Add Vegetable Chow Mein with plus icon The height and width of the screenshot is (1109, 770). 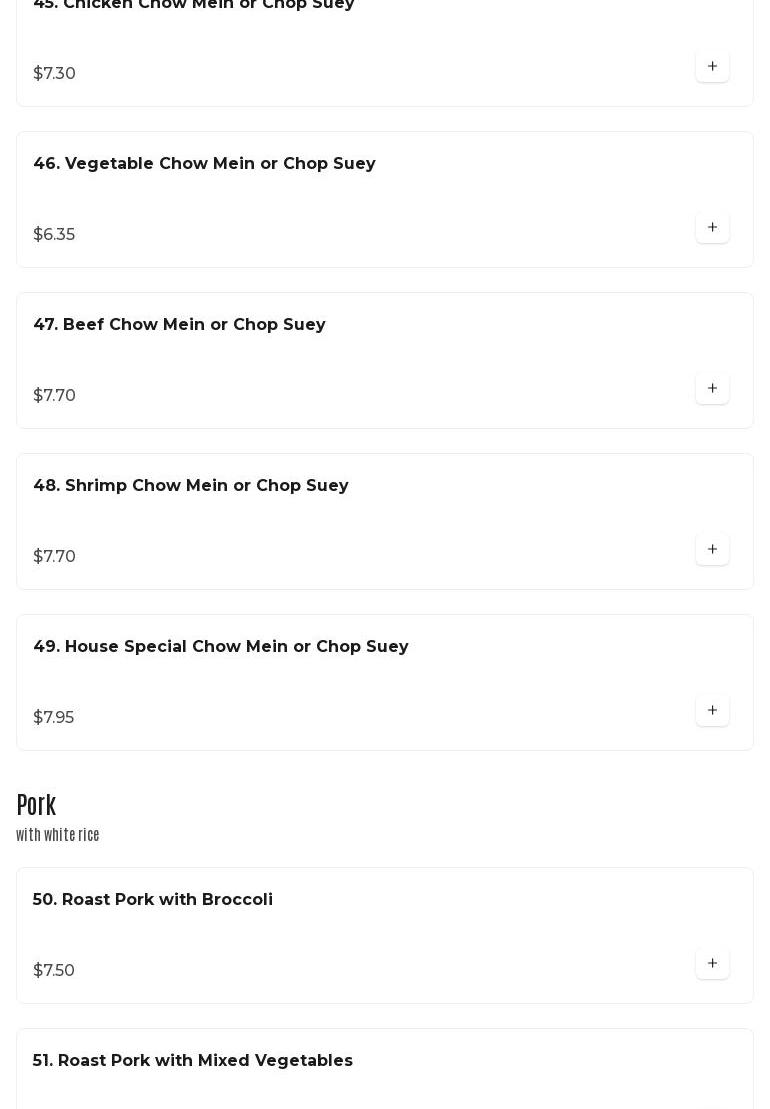(712, 227)
